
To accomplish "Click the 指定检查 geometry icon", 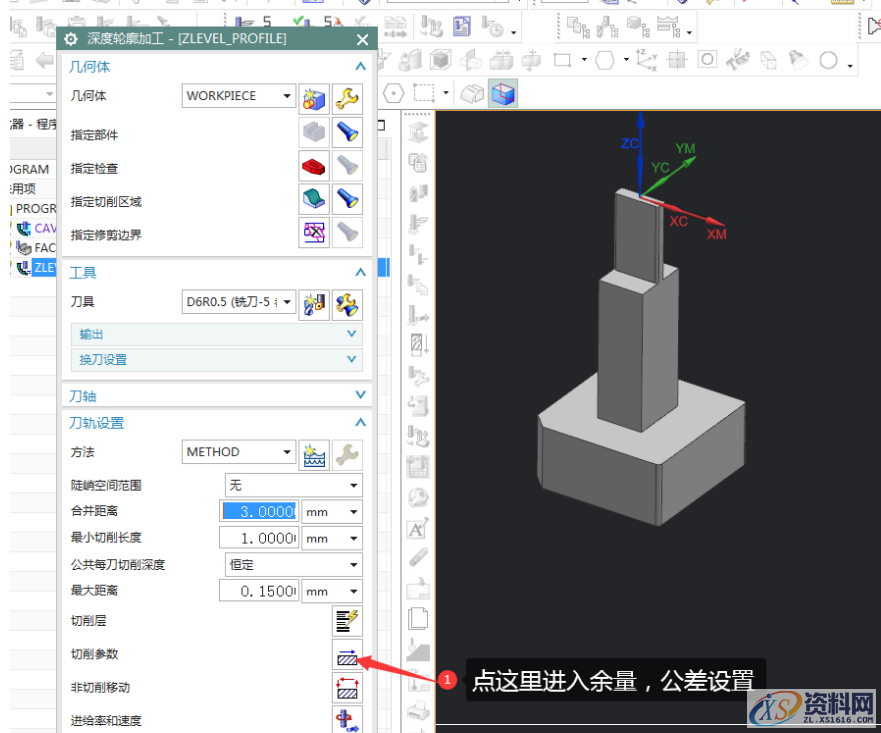I will pyautogui.click(x=313, y=167).
